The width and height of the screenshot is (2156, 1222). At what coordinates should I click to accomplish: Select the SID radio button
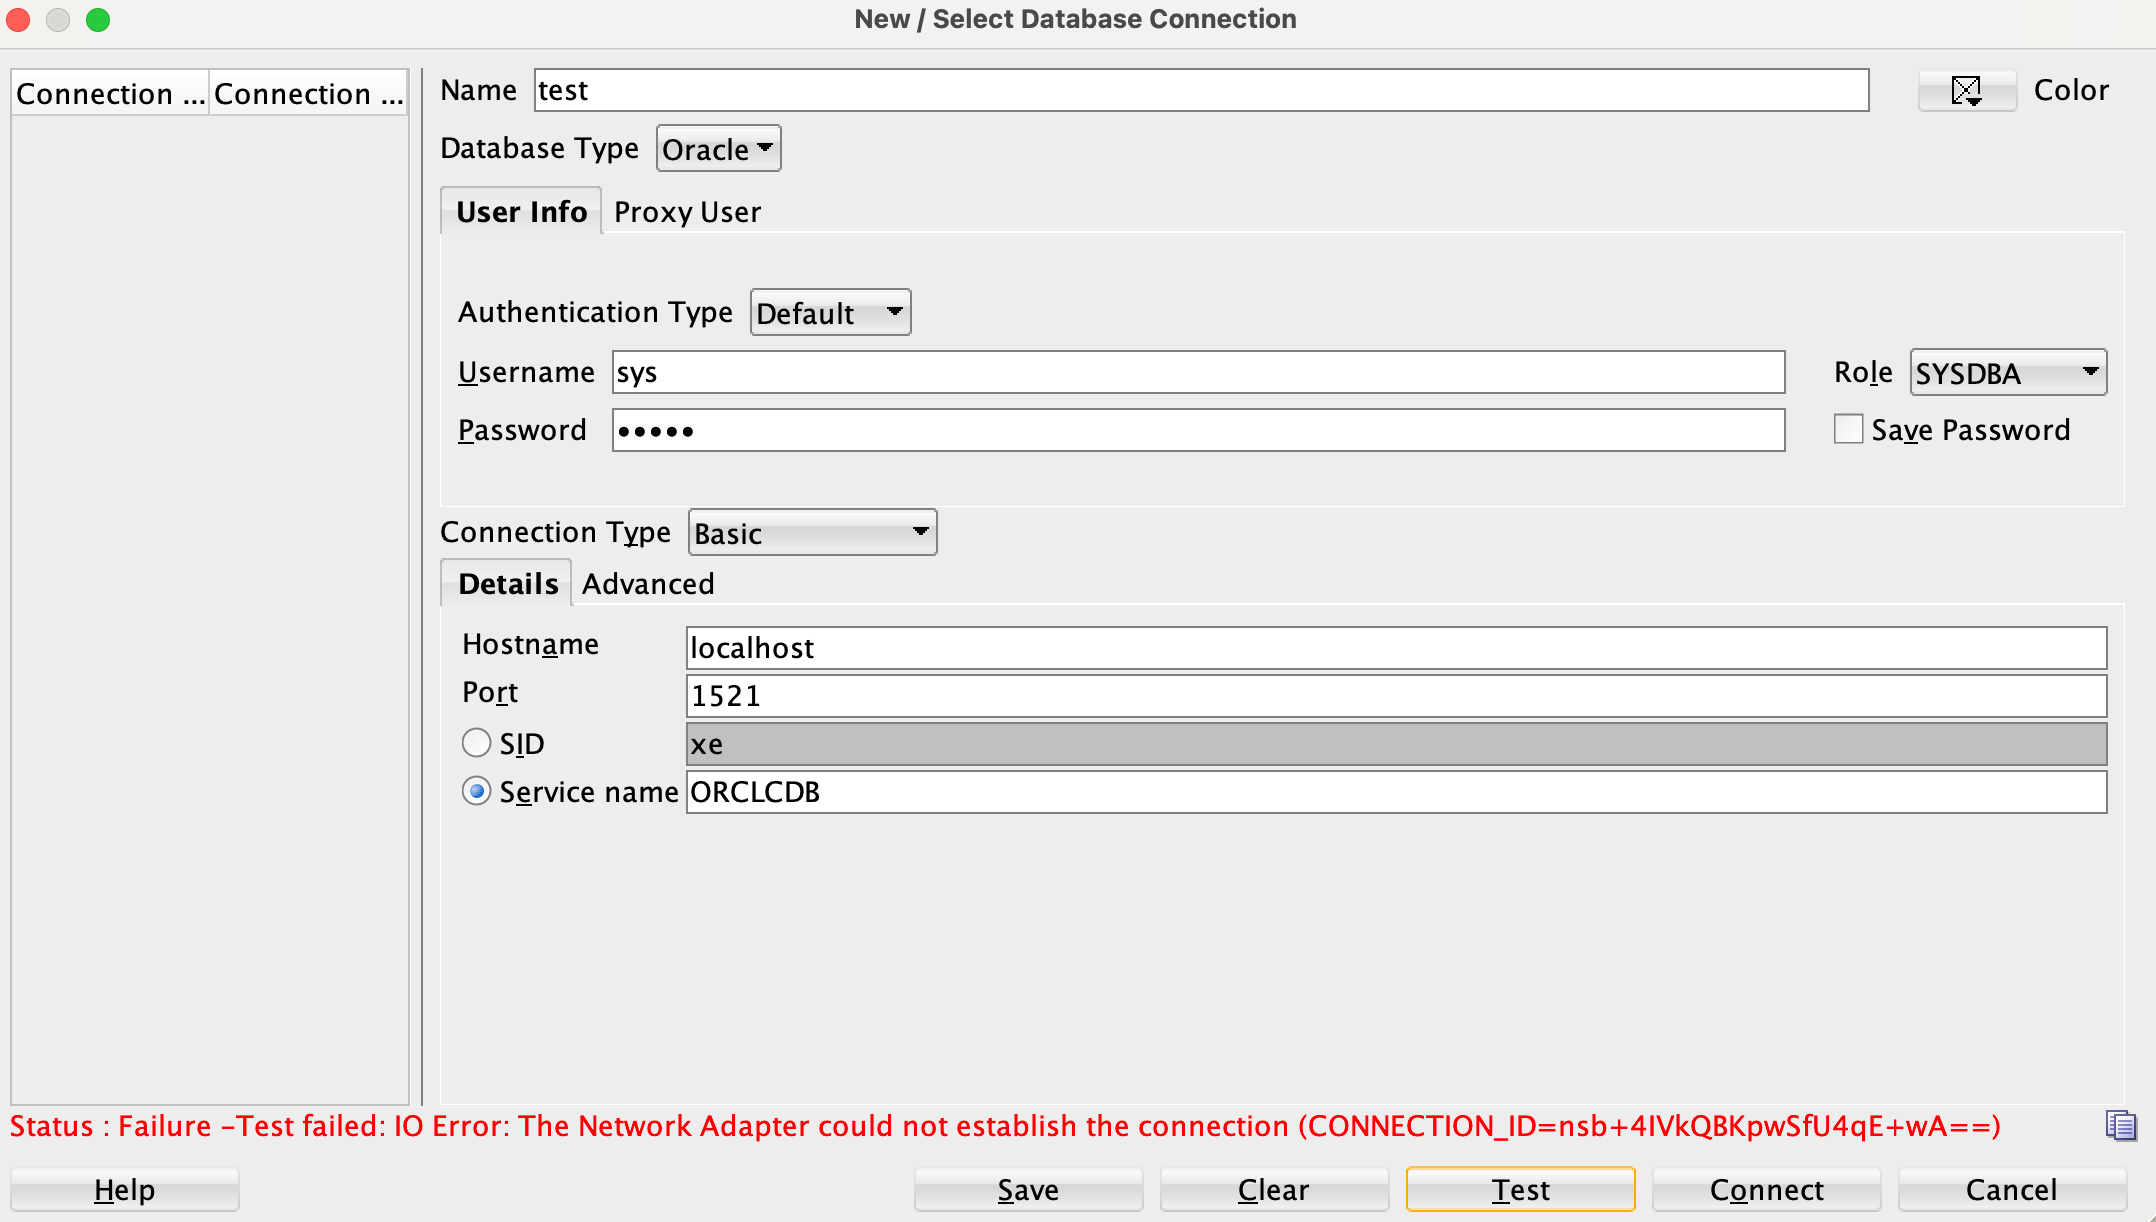coord(477,743)
